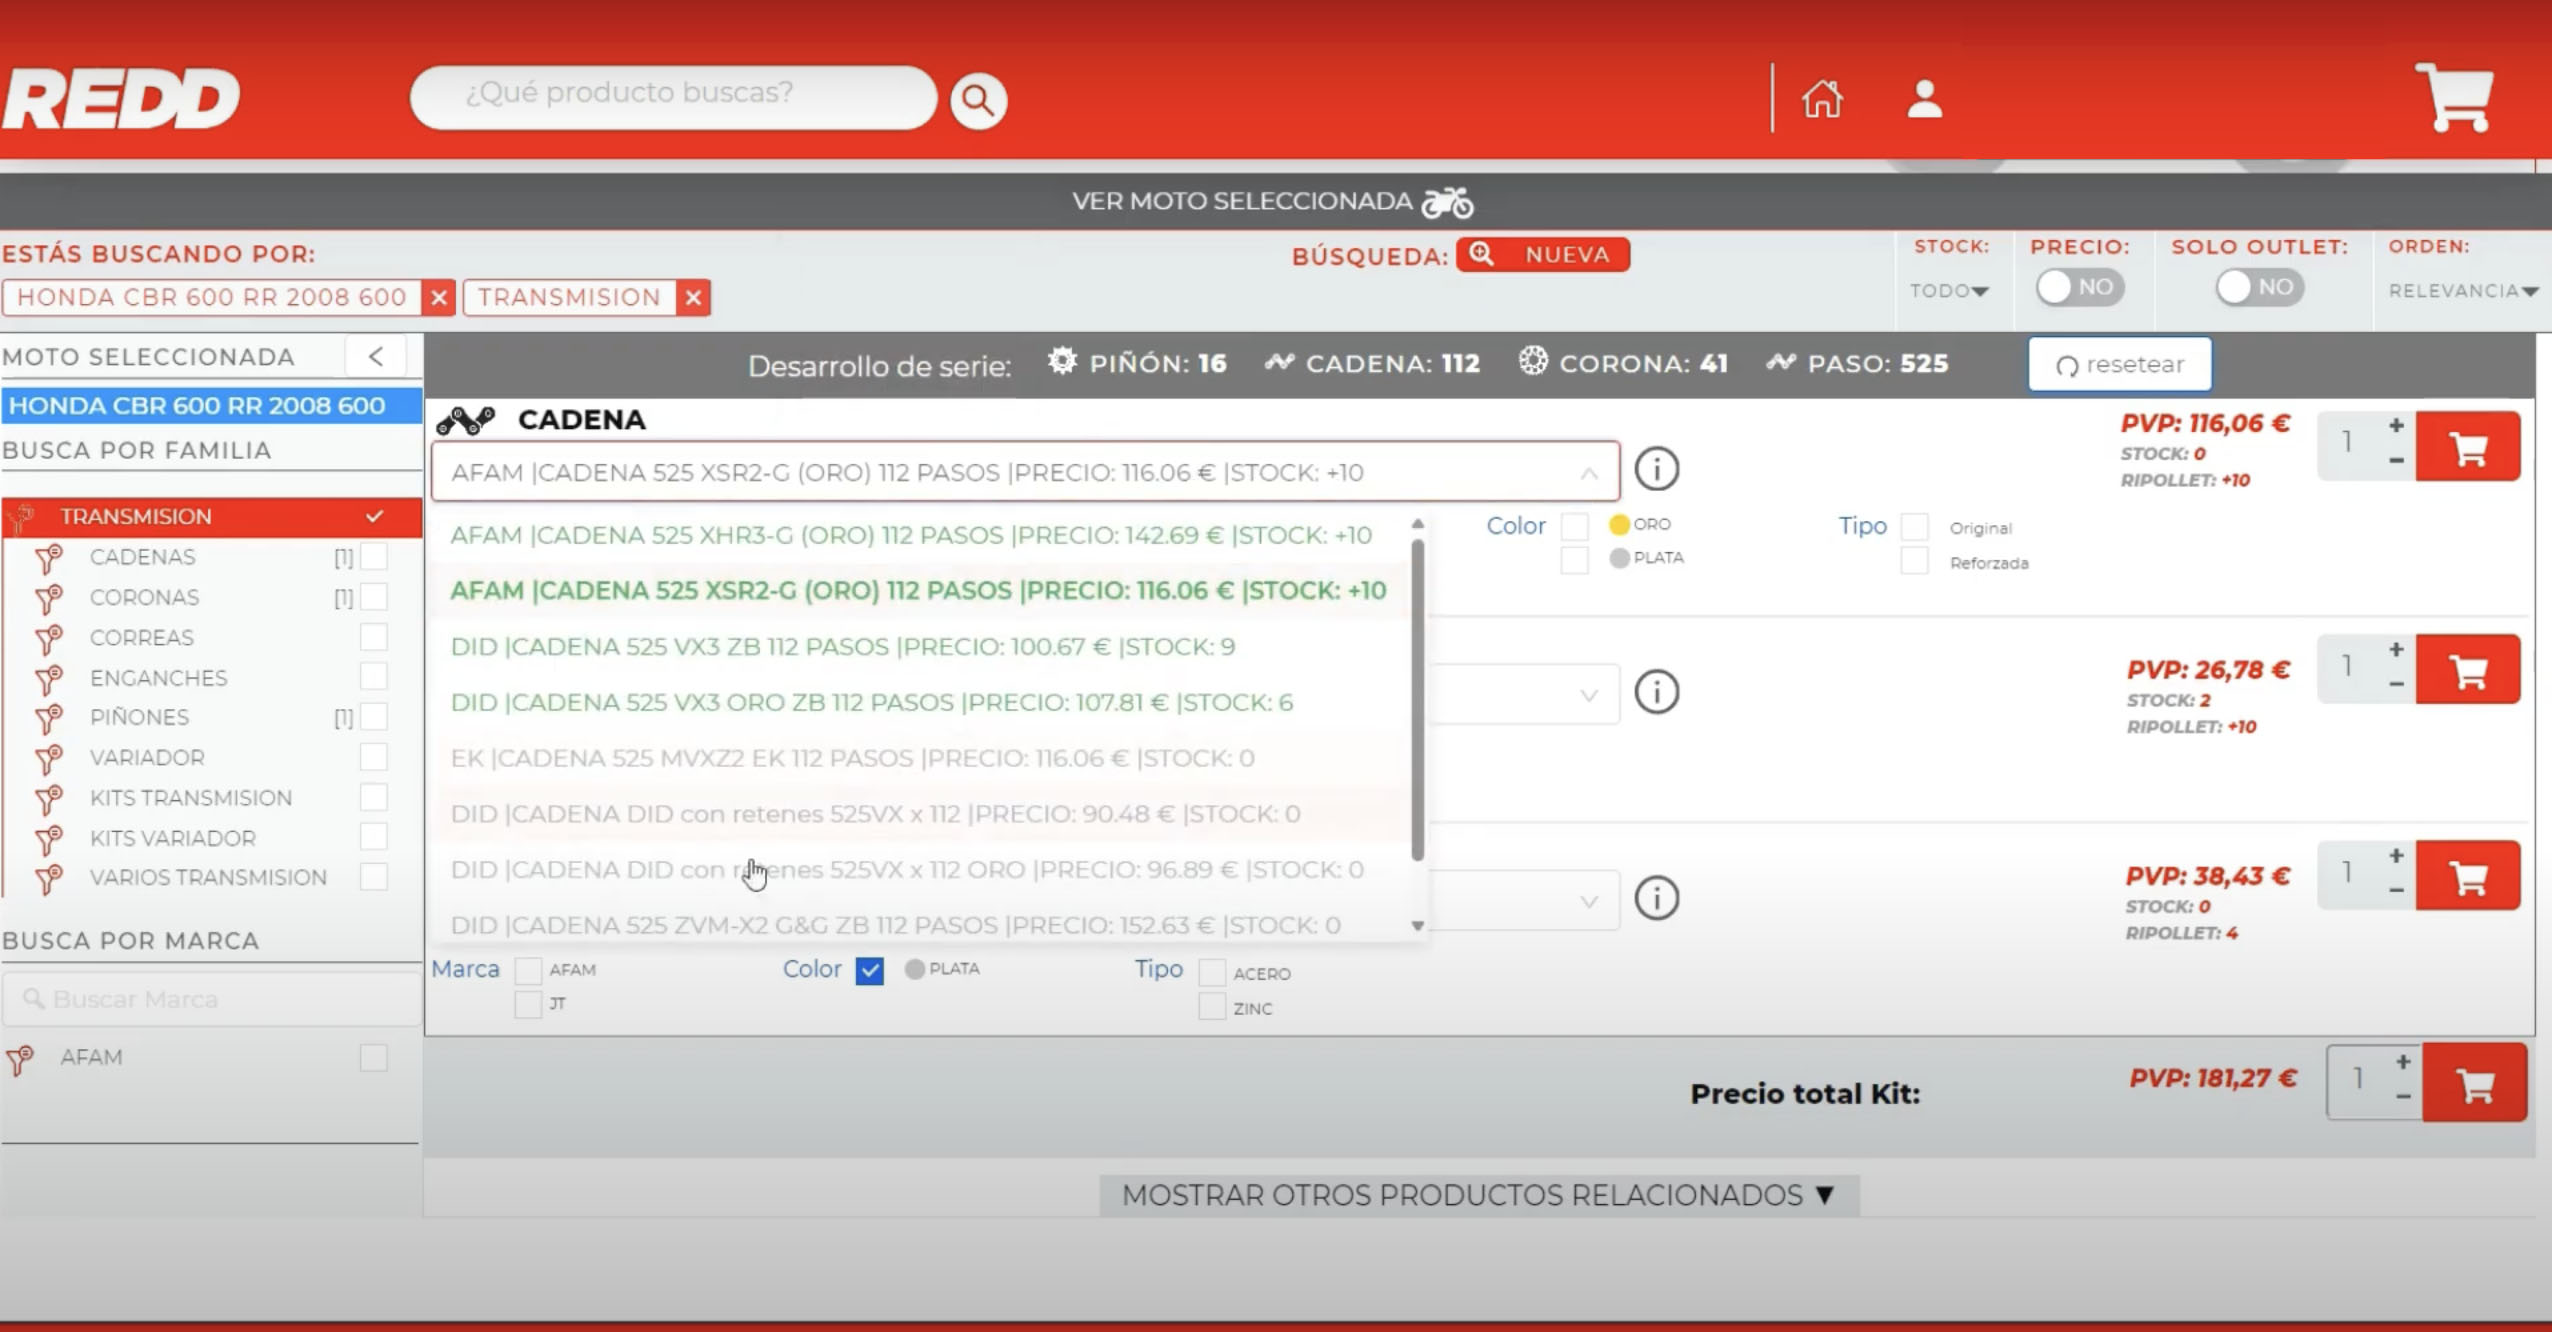Screen dimensions: 2552x1332
Task: Expand MOSTRAR OTROS PRODUCTOS RELACIONADOS
Action: tap(1479, 1195)
